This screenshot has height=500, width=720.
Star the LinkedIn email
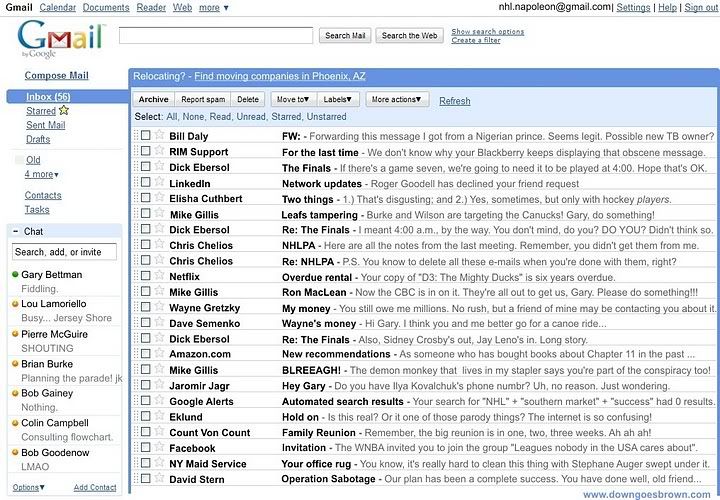159,181
